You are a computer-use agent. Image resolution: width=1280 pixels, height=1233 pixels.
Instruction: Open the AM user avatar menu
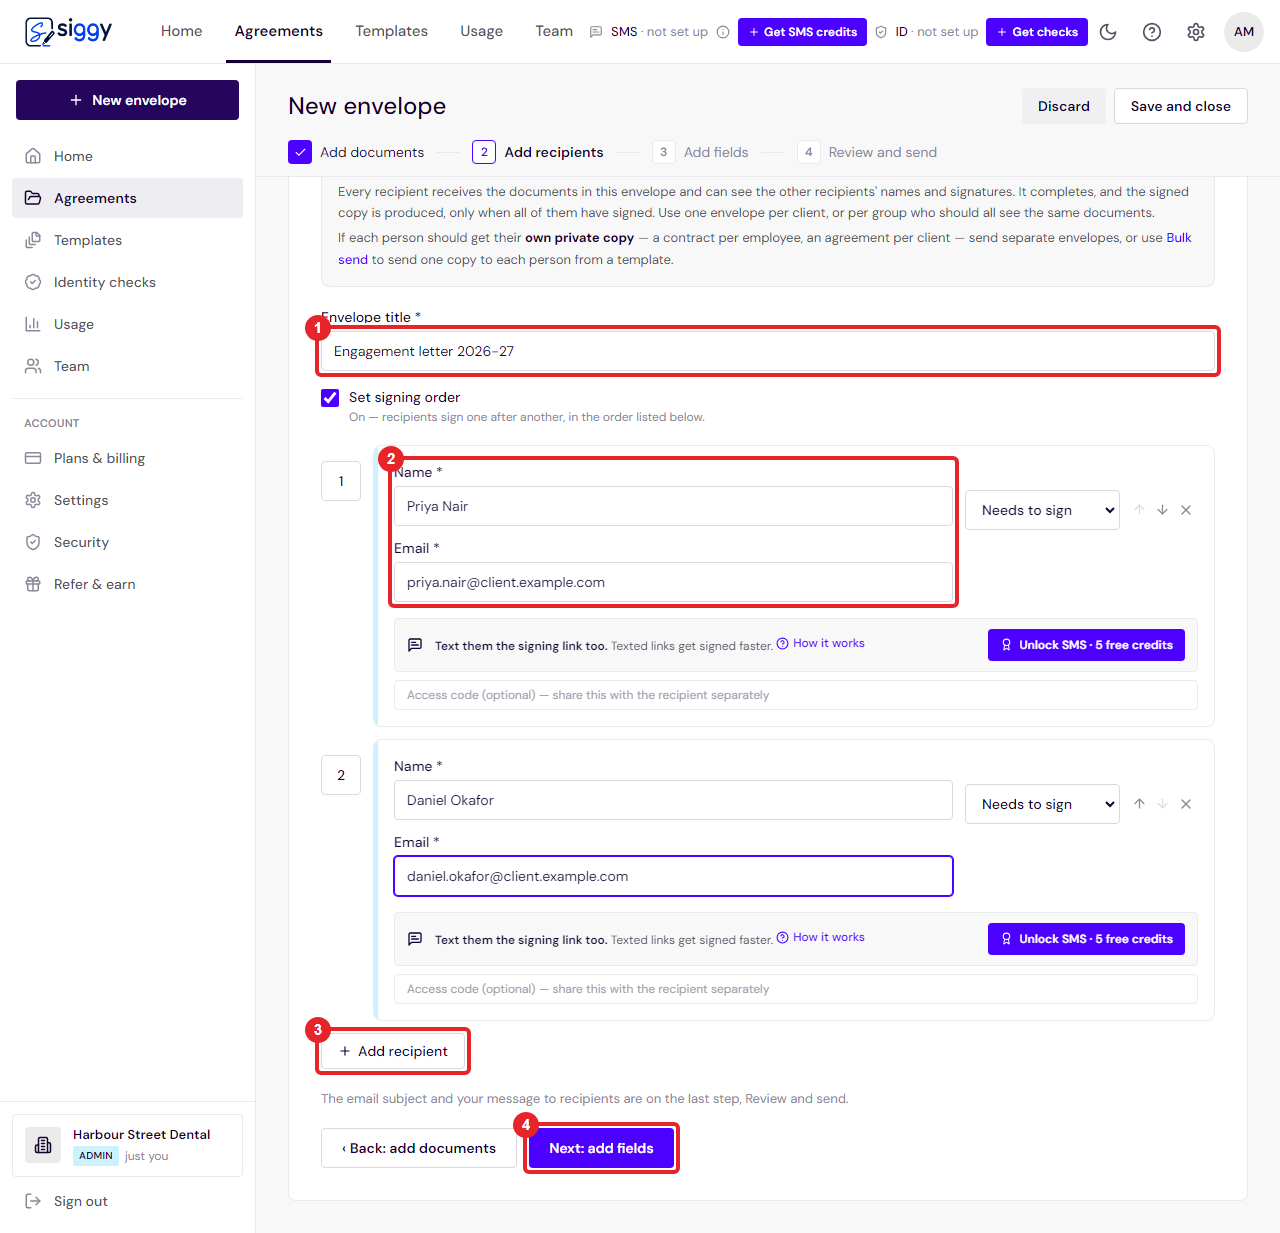pos(1244,32)
